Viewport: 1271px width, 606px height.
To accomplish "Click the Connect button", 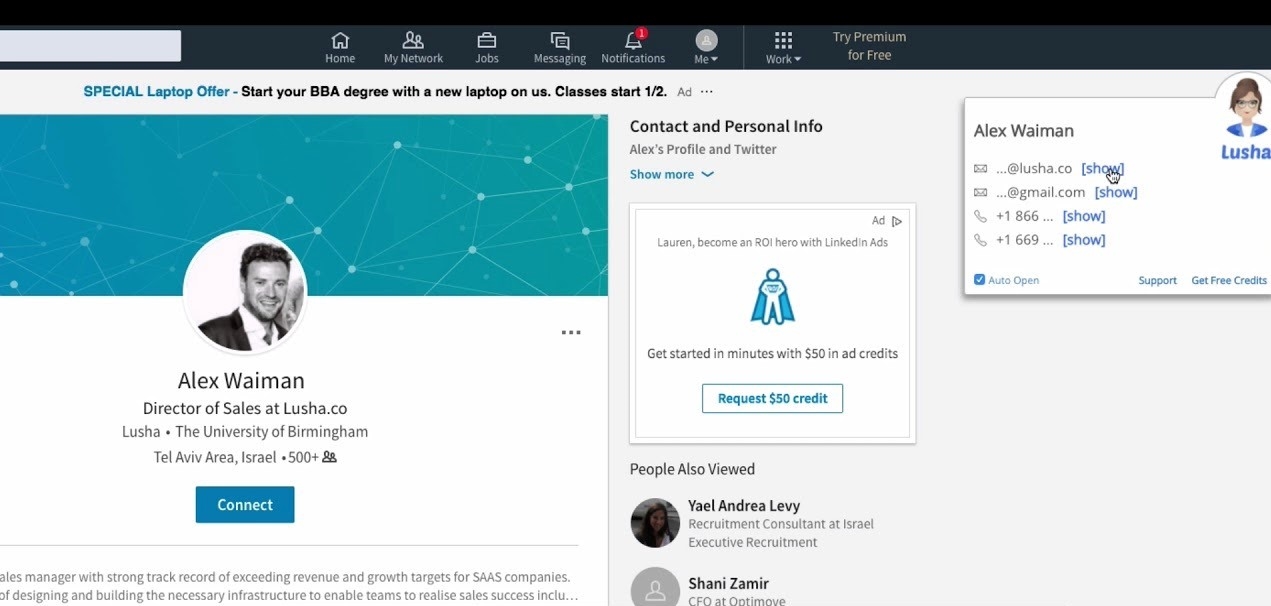I will tap(245, 505).
